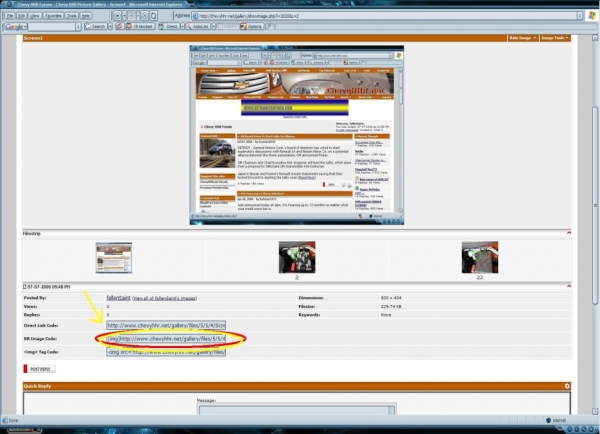600x434 pixels.
Task: Click the browser Back button
Action: tap(118, 17)
